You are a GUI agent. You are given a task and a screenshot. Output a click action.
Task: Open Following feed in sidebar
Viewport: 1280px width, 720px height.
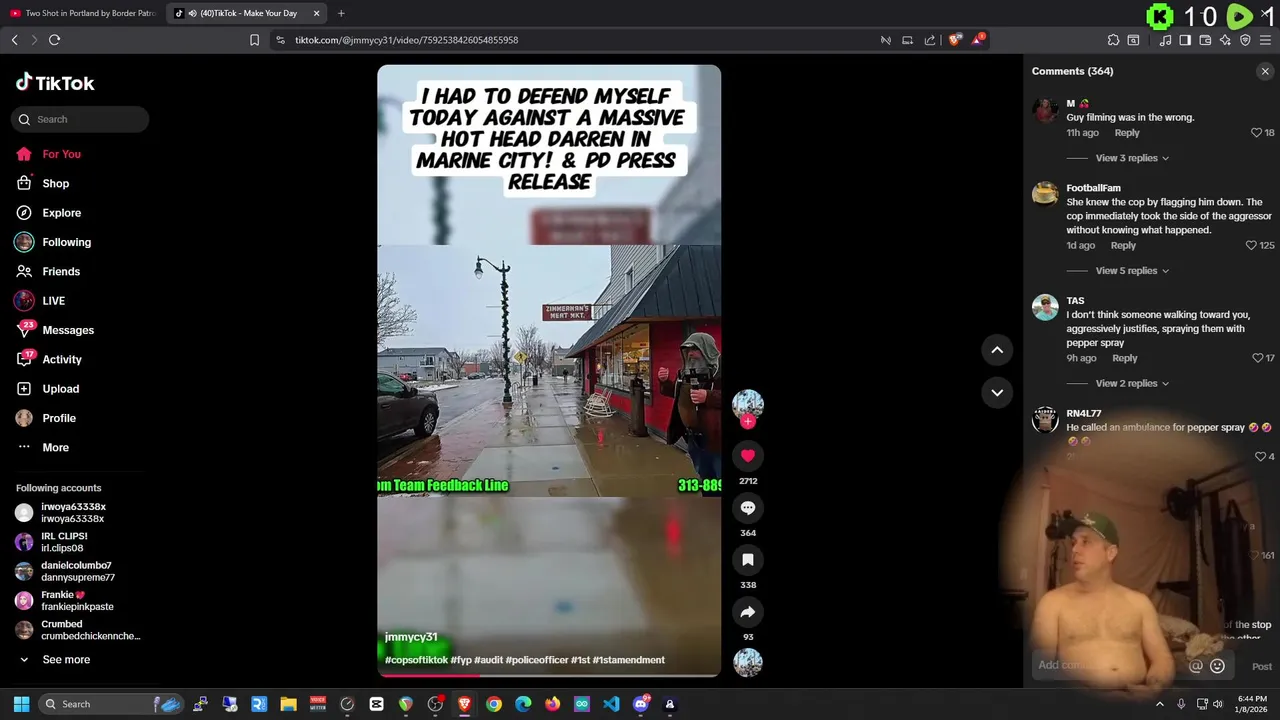click(66, 242)
